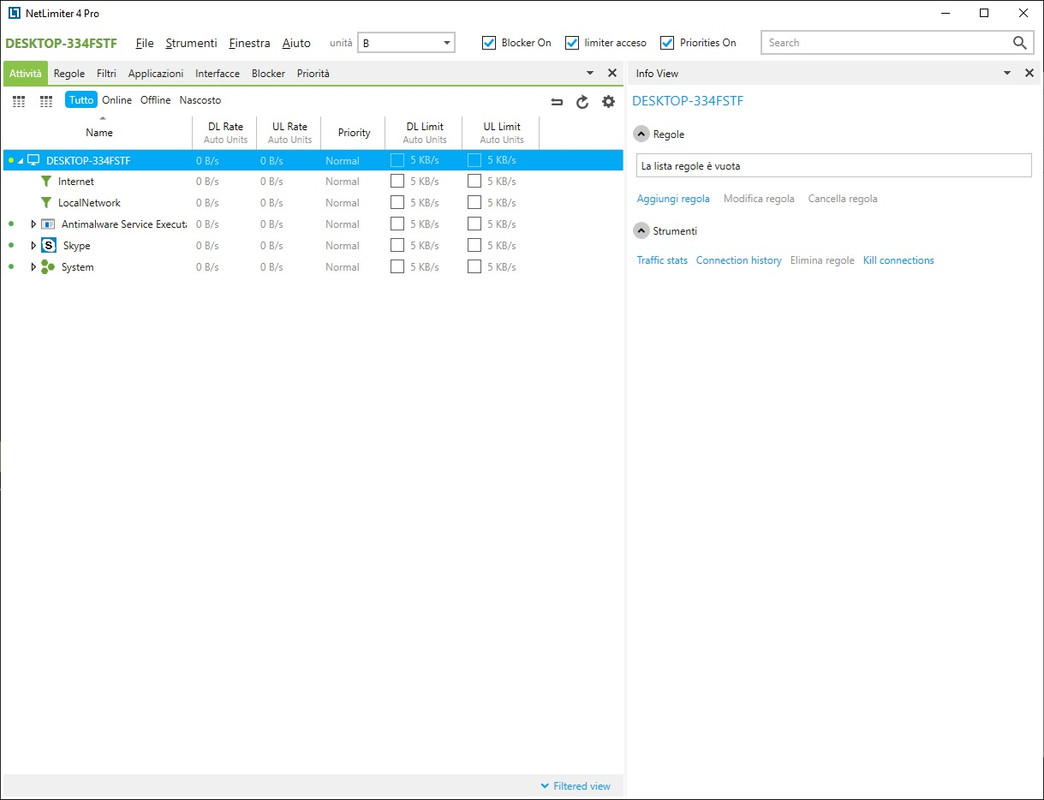The image size is (1044, 800).
Task: Click the NetLimiter app logo icon
Action: (x=14, y=13)
